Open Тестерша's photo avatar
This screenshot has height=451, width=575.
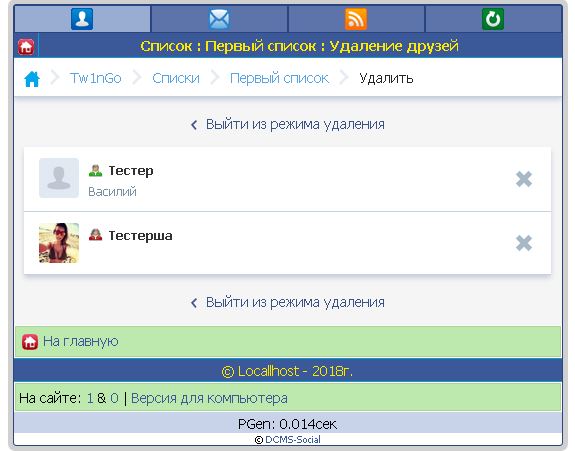[x=59, y=243]
